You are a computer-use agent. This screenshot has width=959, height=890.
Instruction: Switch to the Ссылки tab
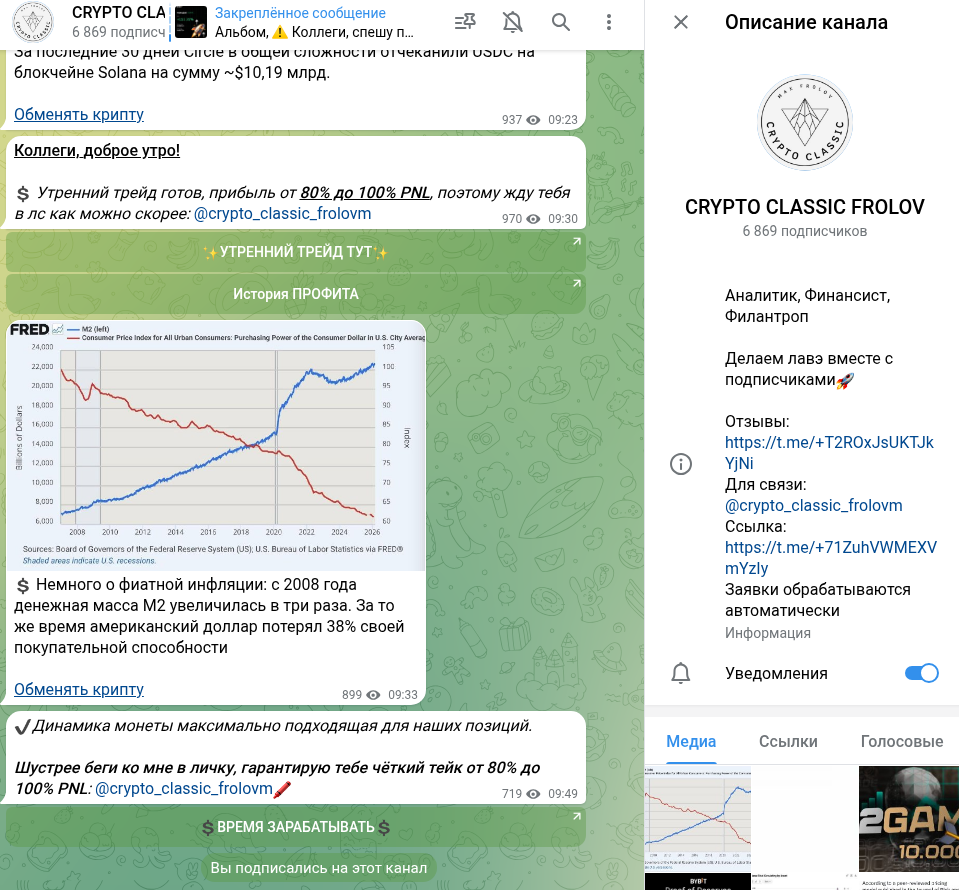coord(788,741)
